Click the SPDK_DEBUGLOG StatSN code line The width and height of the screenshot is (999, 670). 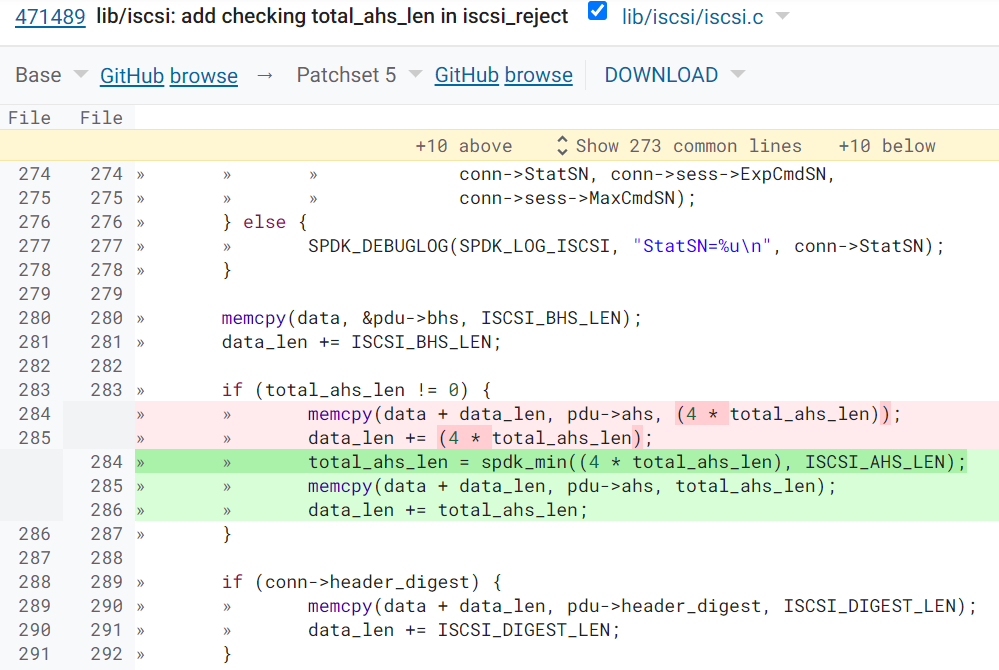626,246
